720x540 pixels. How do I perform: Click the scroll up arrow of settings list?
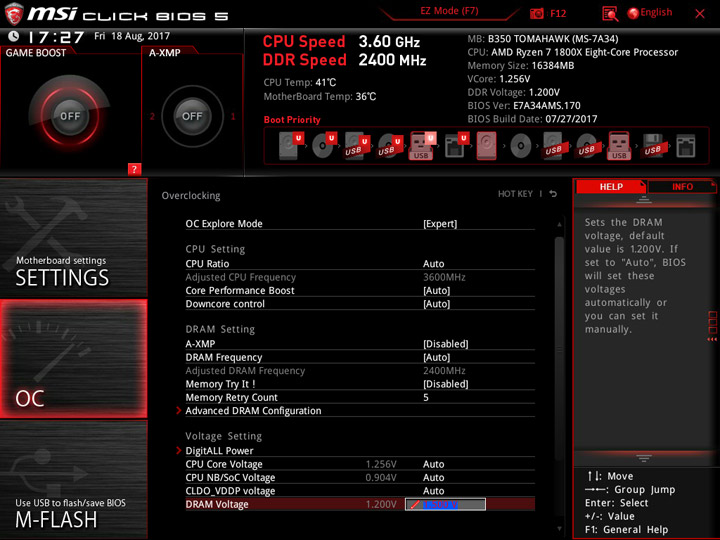(x=559, y=225)
